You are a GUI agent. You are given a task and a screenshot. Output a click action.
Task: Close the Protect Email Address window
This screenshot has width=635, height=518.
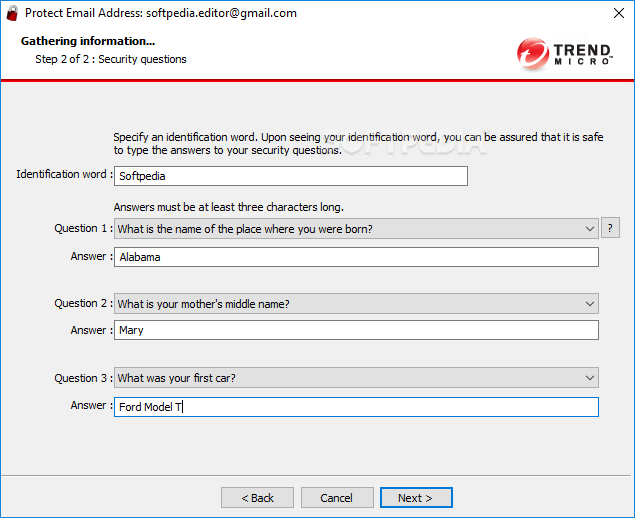[618, 13]
